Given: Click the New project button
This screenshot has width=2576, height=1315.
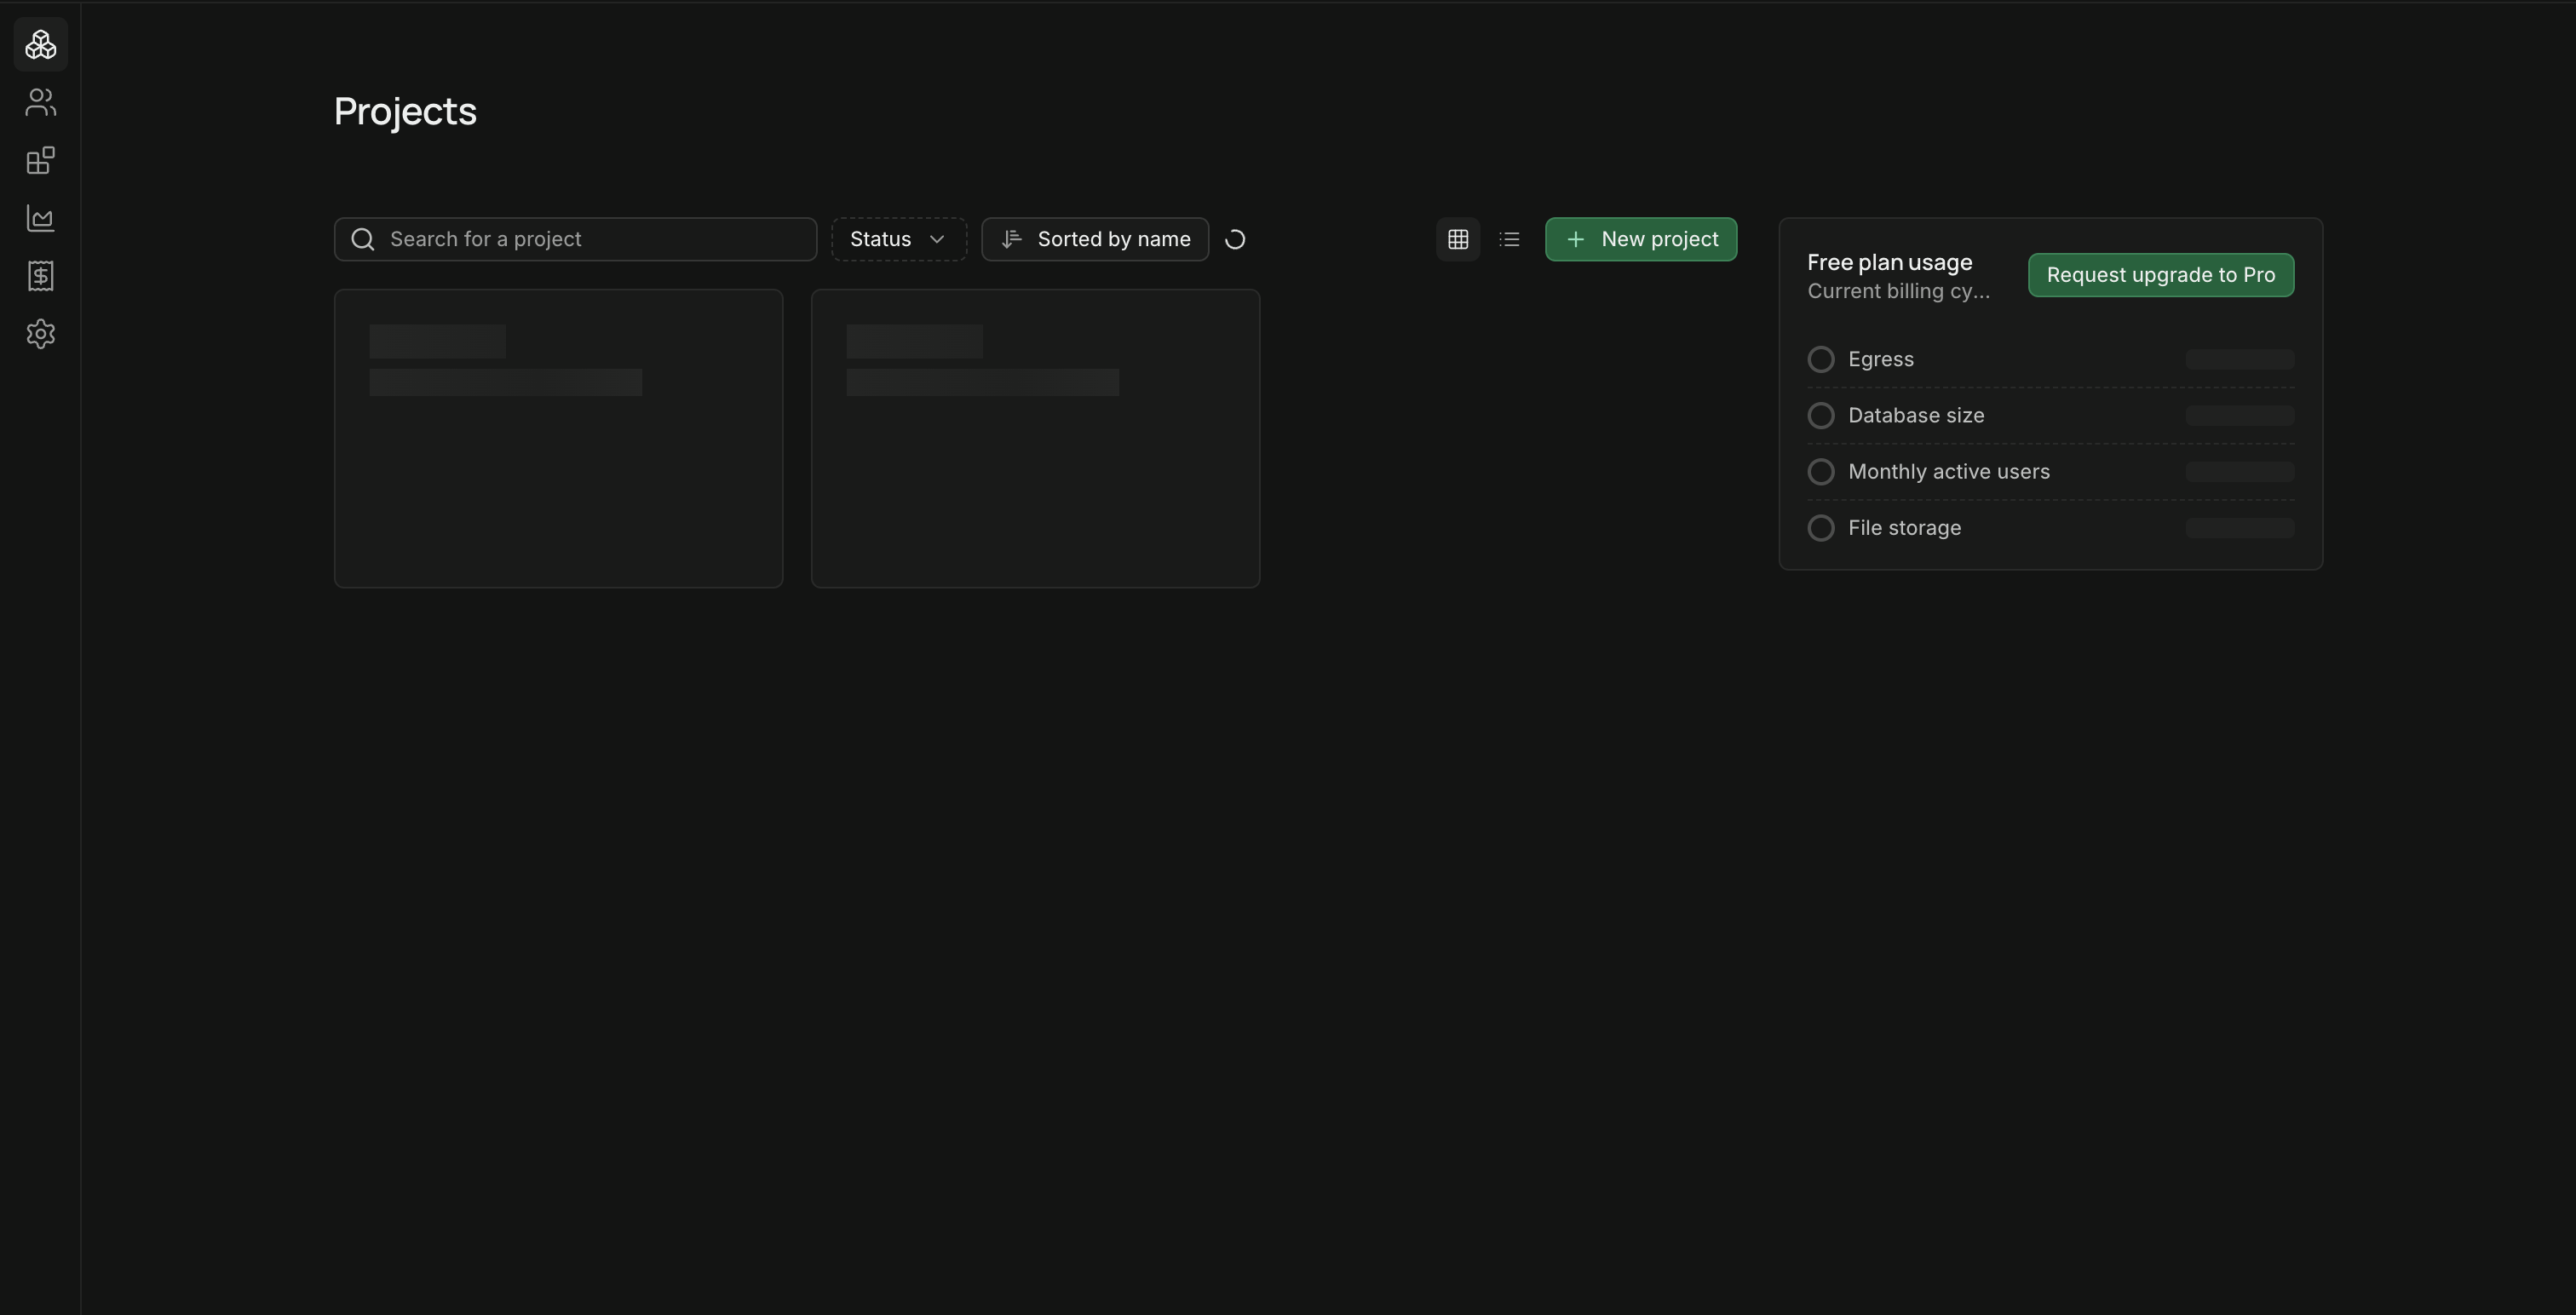Looking at the screenshot, I should pyautogui.click(x=1641, y=239).
